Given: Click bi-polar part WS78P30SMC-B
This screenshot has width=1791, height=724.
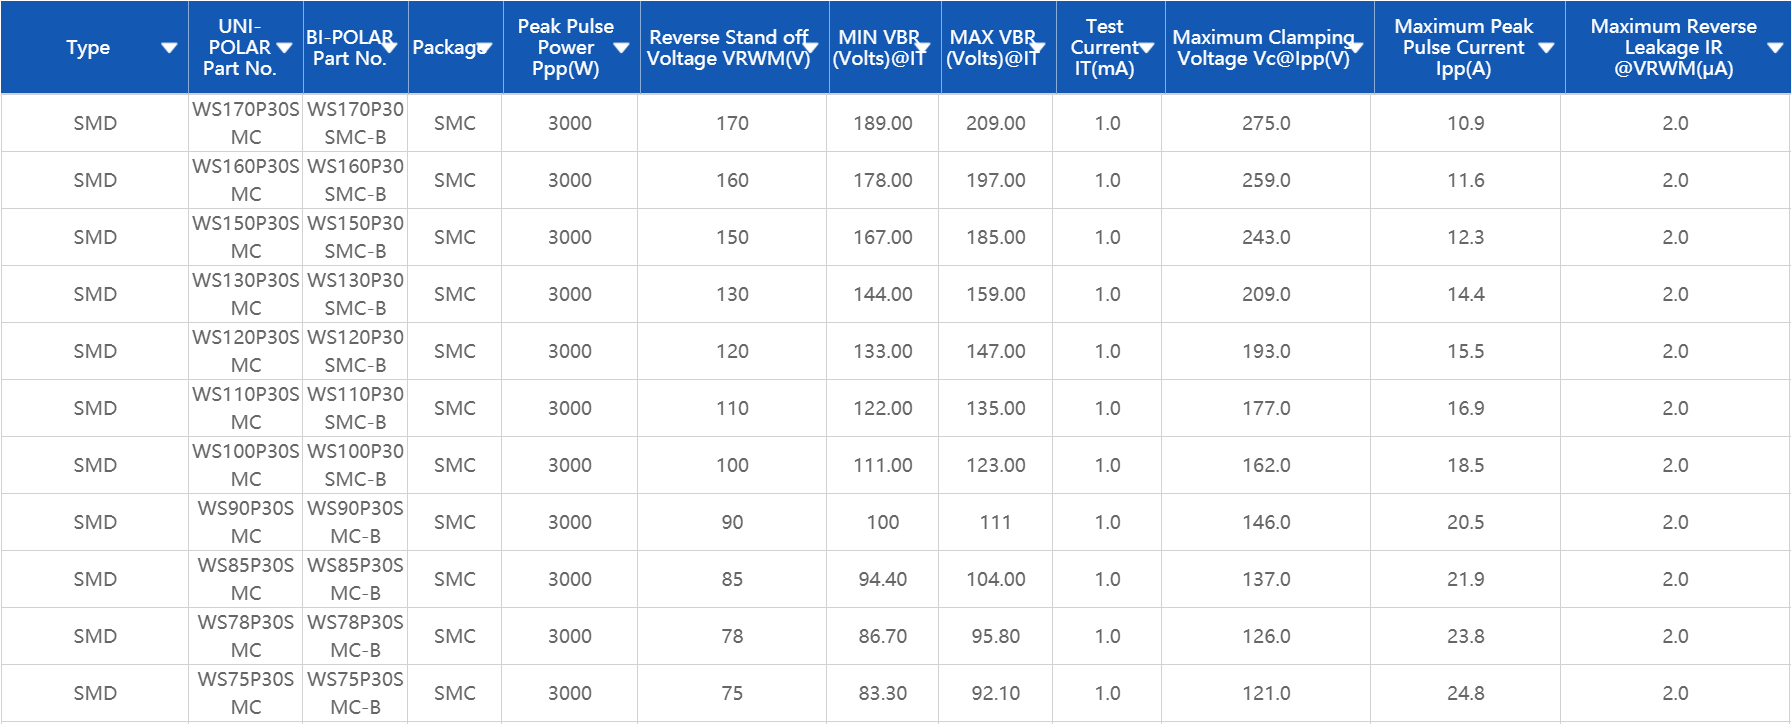Looking at the screenshot, I should pyautogui.click(x=355, y=636).
